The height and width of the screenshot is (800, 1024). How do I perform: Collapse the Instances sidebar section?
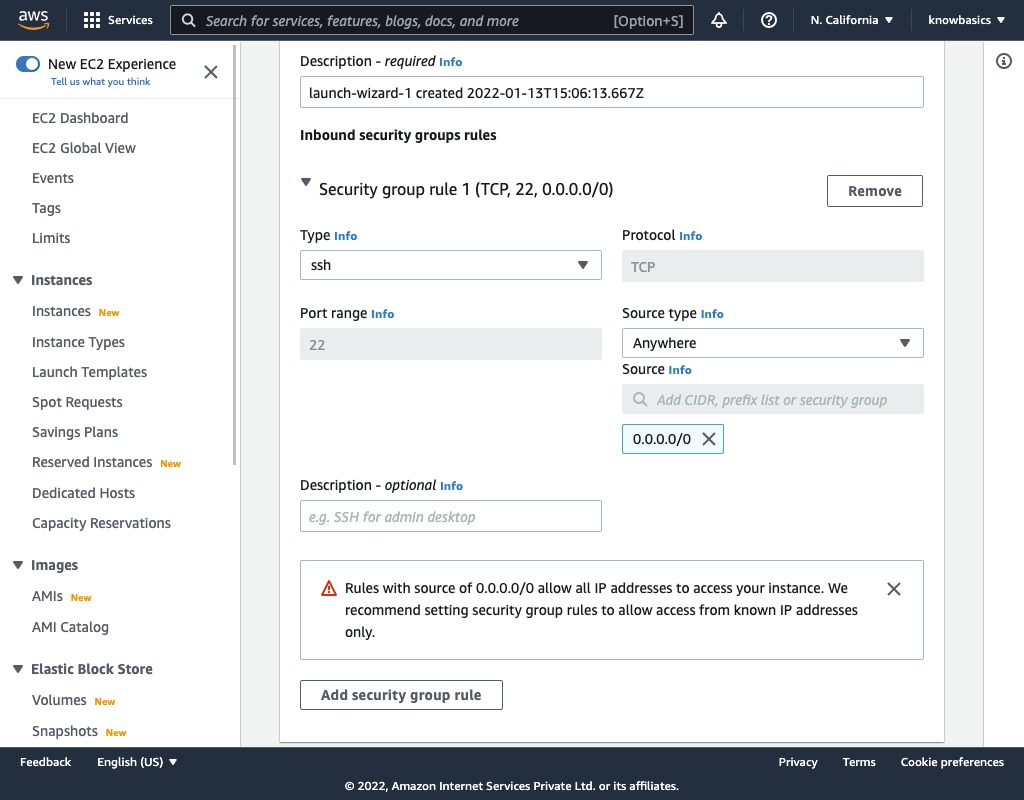(x=18, y=280)
